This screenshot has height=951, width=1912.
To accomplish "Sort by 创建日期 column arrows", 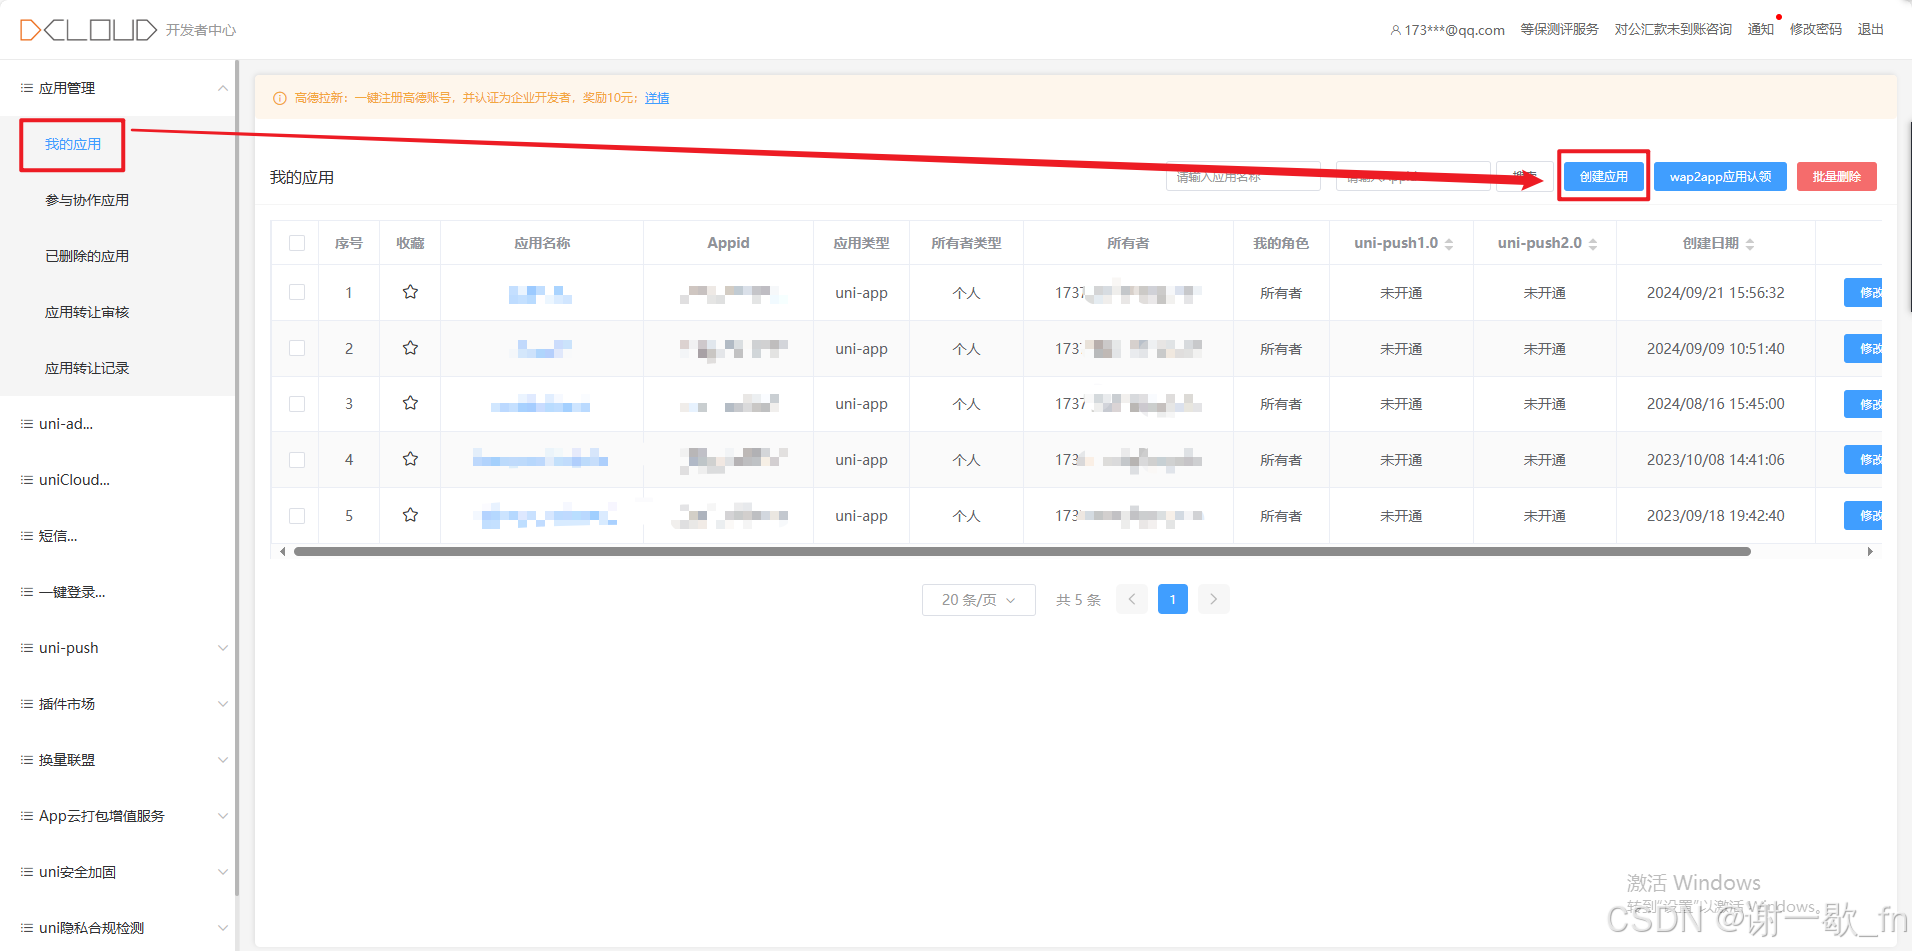I will (x=1750, y=244).
